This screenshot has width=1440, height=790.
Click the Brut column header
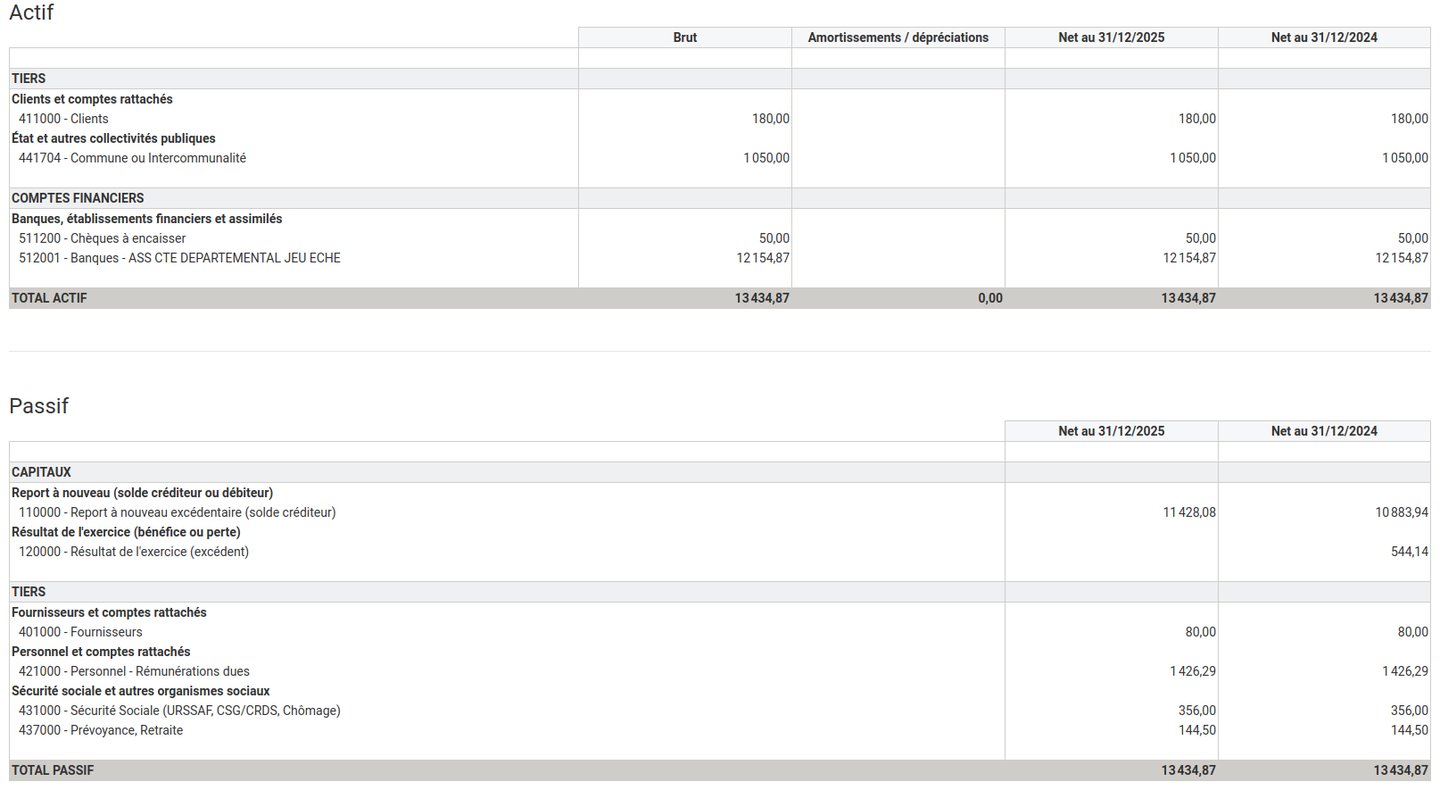tap(685, 38)
